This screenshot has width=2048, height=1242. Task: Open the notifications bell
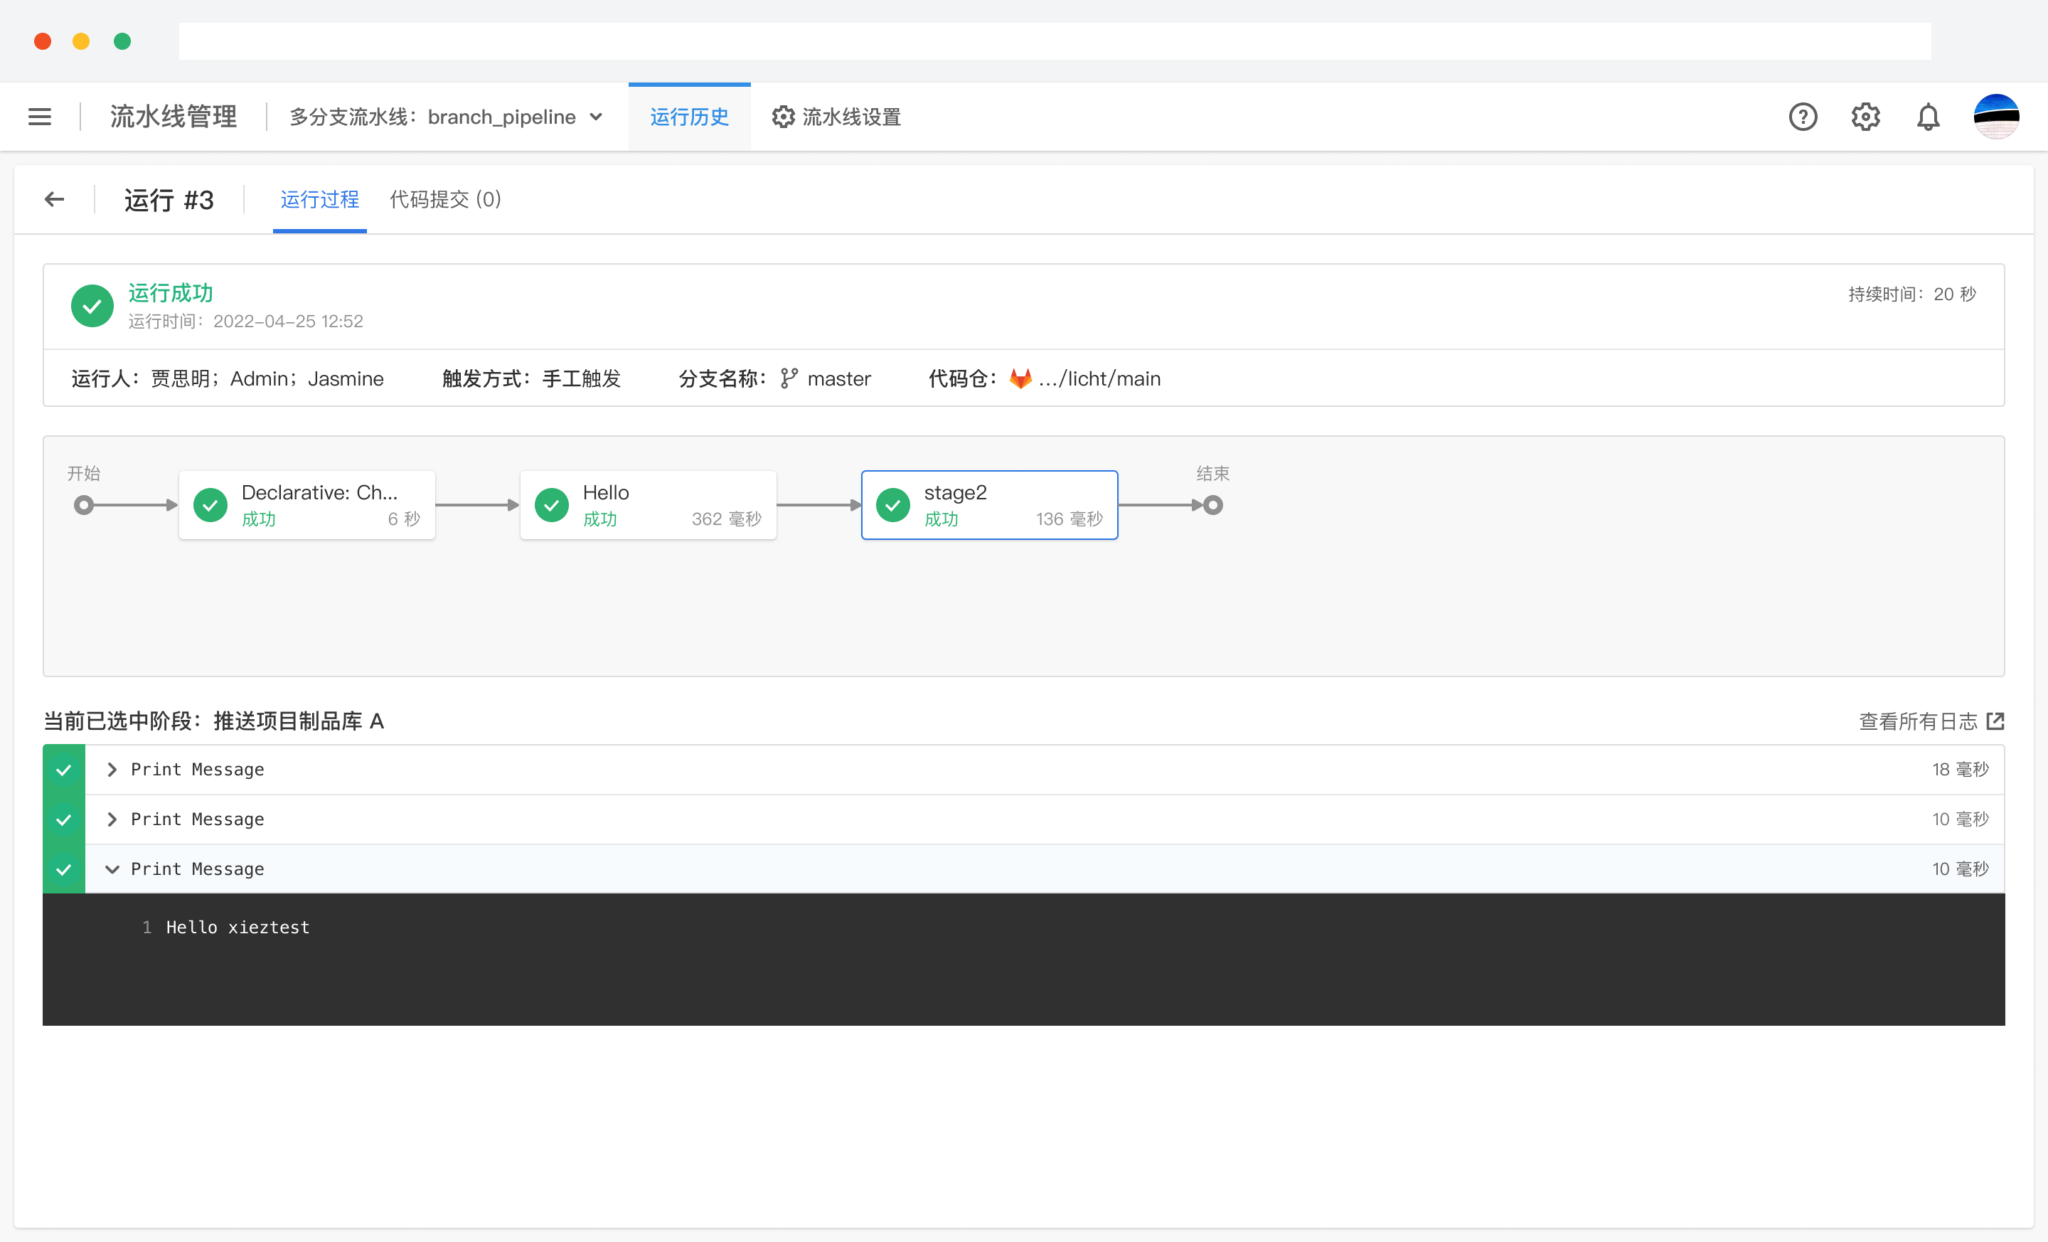(1927, 117)
